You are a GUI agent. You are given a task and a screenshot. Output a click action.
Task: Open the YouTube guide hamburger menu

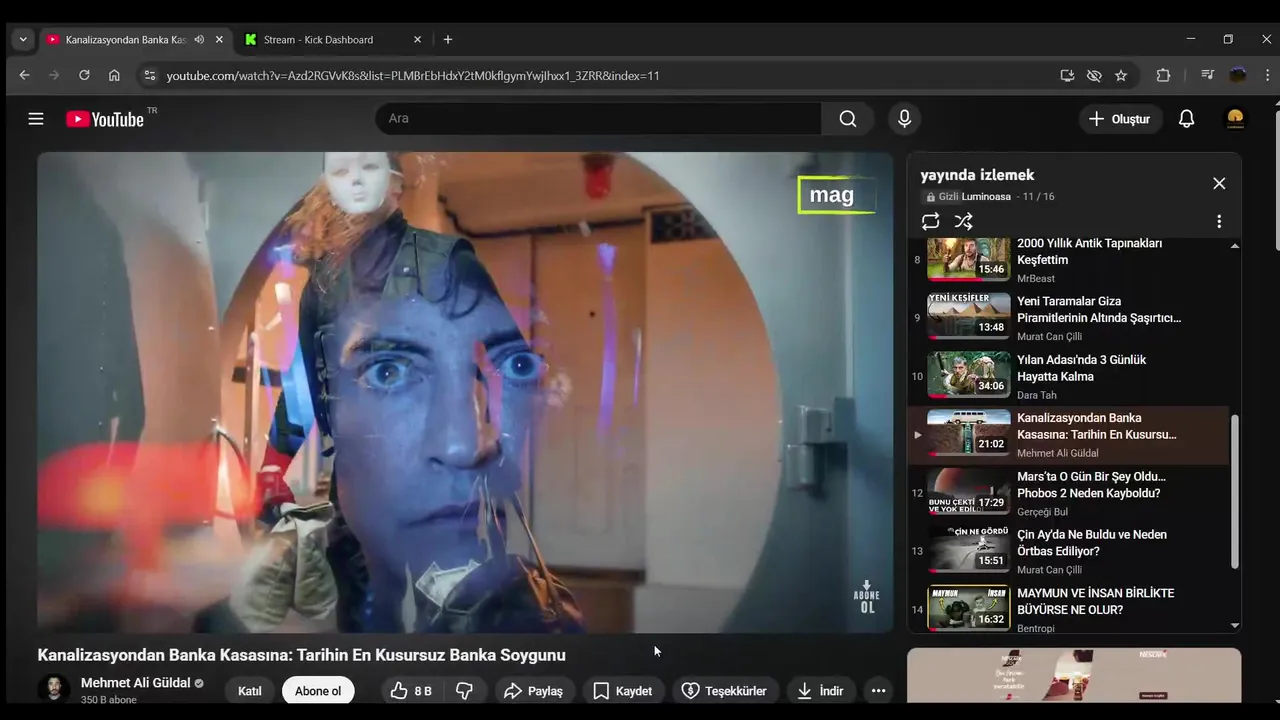(36, 119)
